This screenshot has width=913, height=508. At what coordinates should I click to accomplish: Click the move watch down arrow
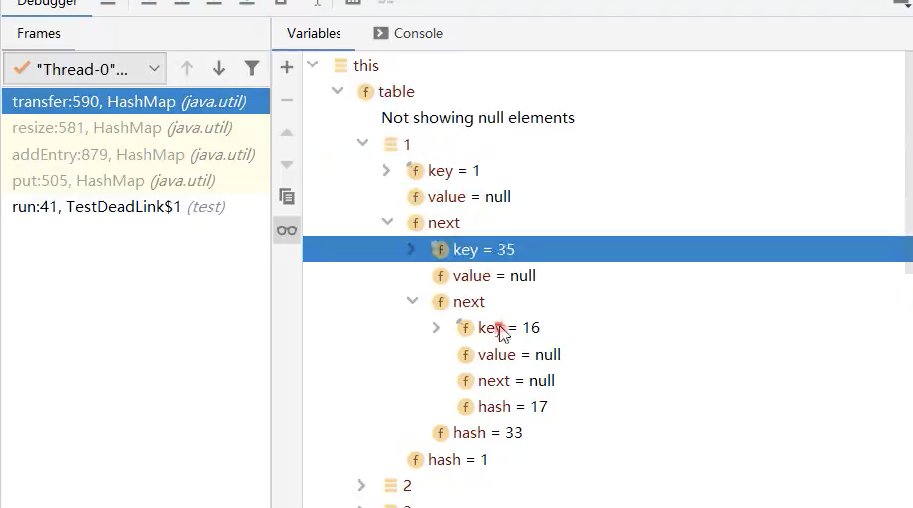click(286, 164)
